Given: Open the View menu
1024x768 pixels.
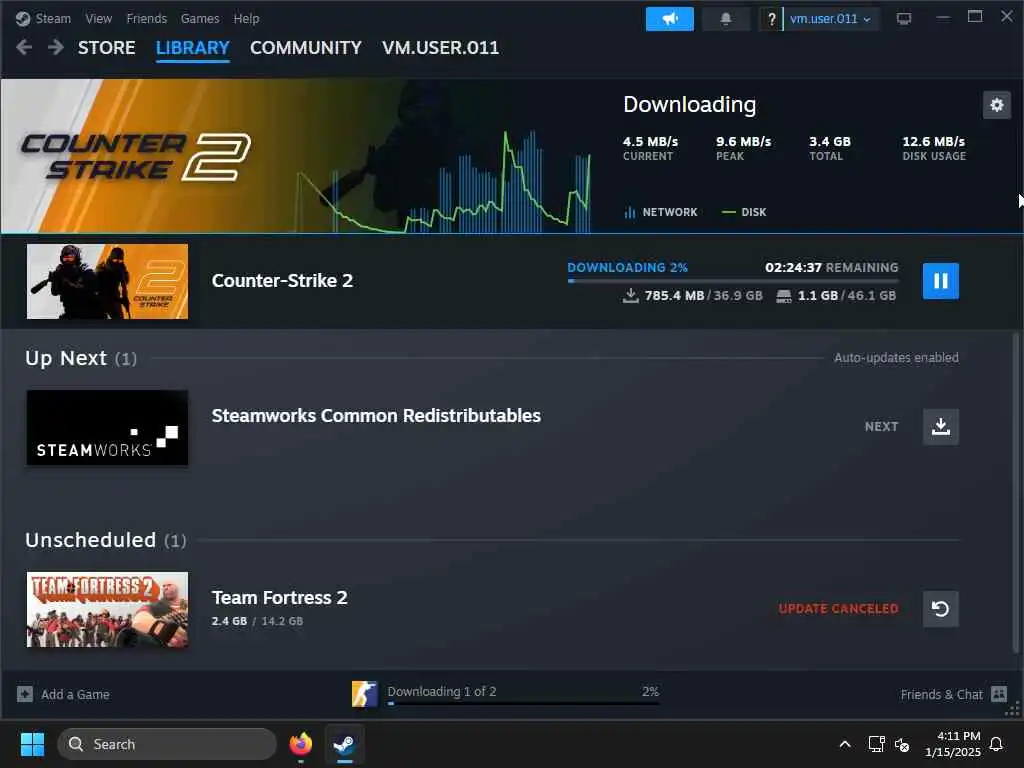Looking at the screenshot, I should 99,18.
